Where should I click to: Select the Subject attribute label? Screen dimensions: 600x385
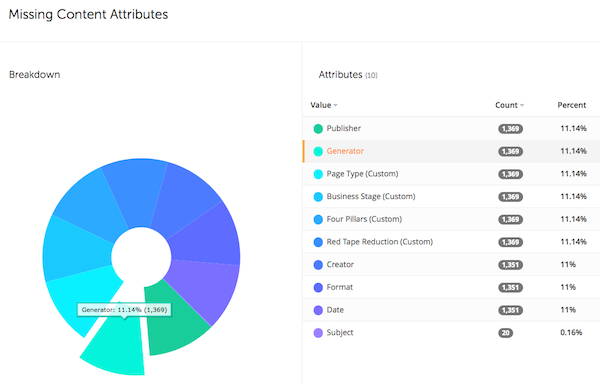[340, 333]
